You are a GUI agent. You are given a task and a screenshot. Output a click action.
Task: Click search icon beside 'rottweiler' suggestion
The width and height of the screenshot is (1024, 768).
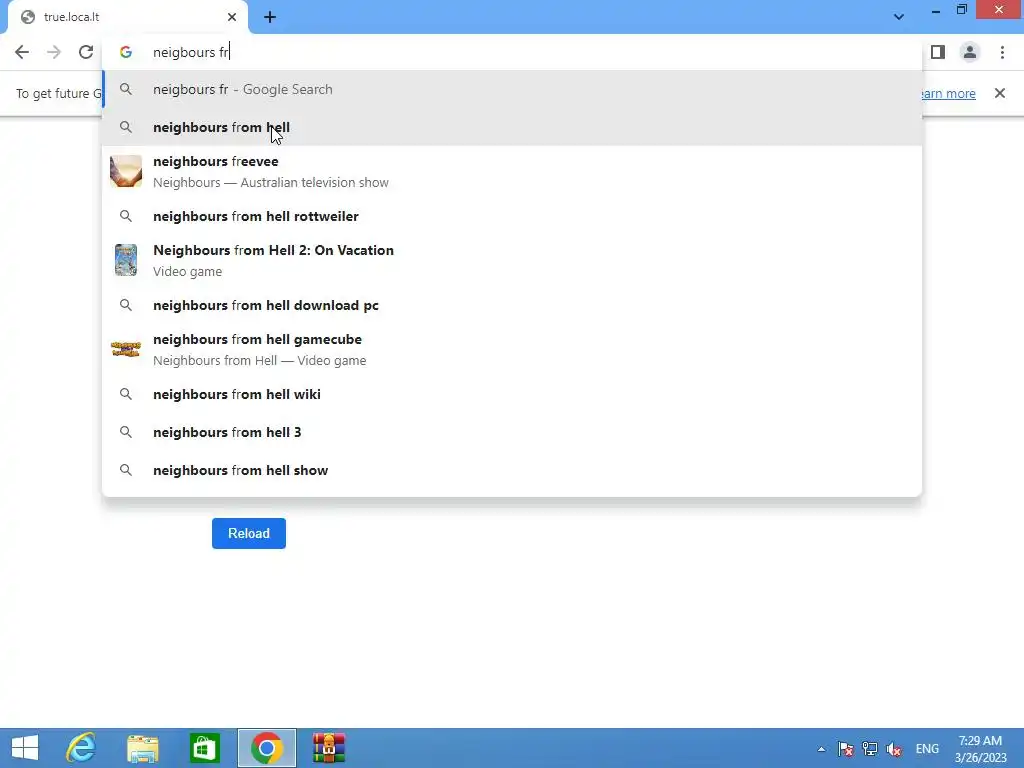[126, 216]
